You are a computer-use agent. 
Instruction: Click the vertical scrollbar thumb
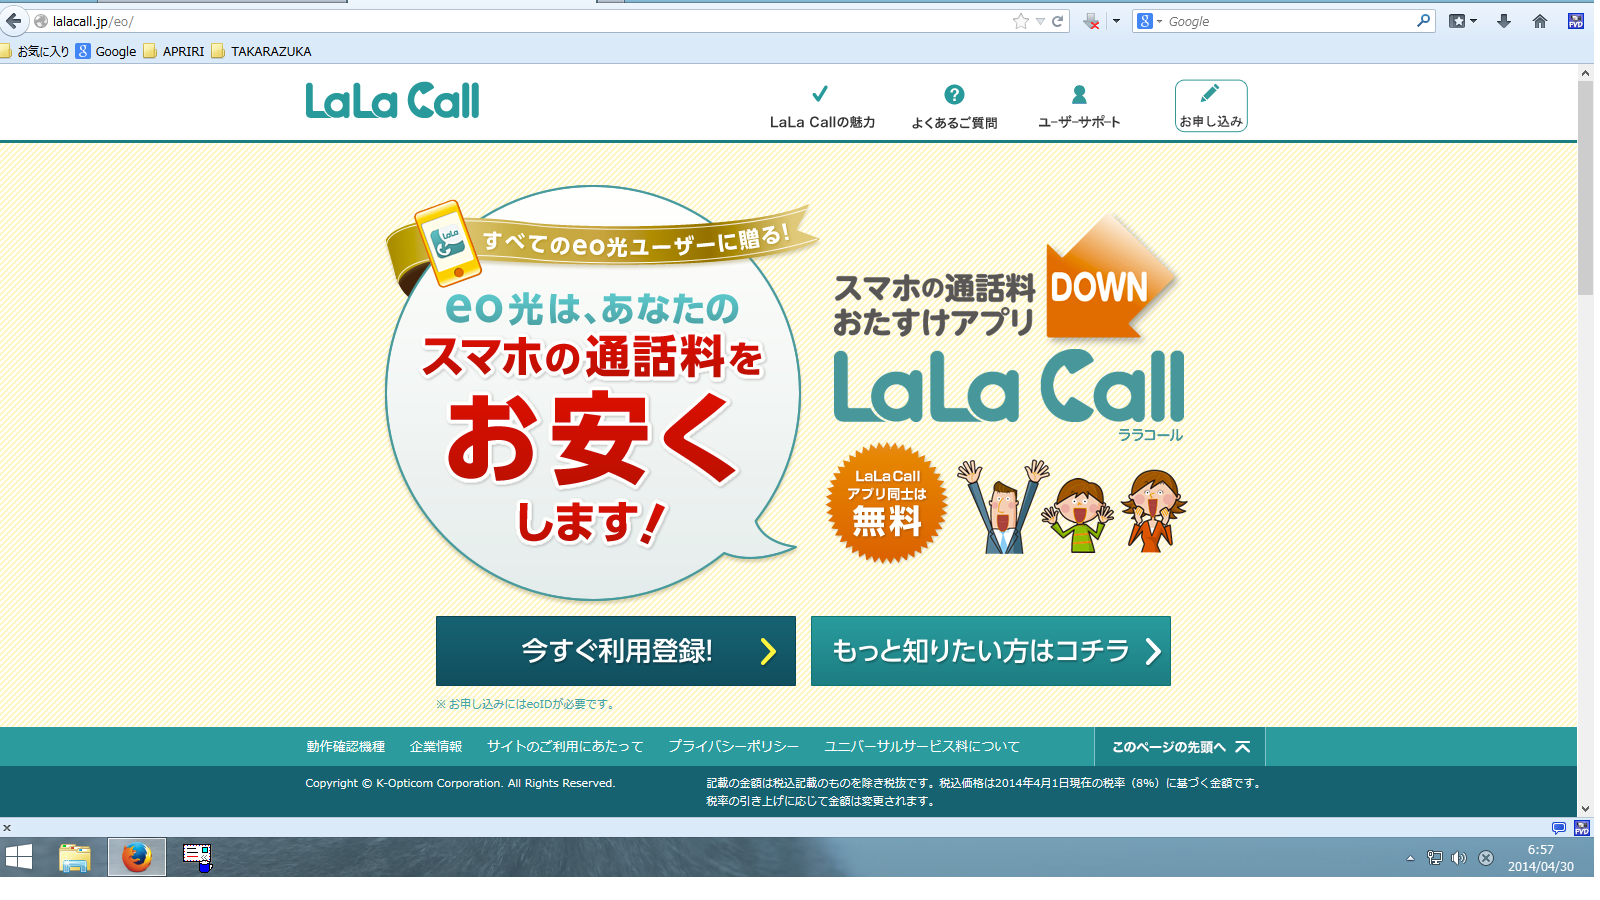[1585, 188]
